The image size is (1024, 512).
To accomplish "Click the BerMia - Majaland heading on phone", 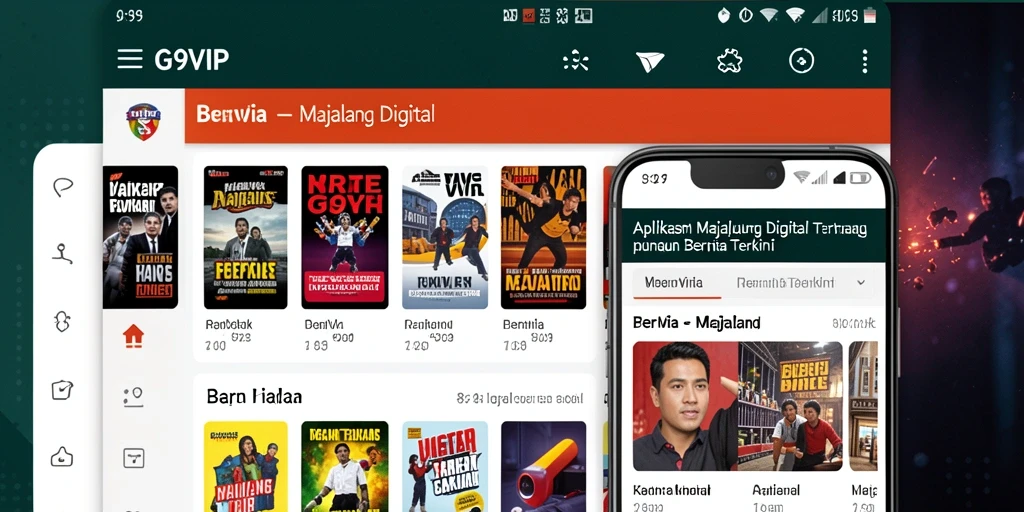I will point(696,323).
